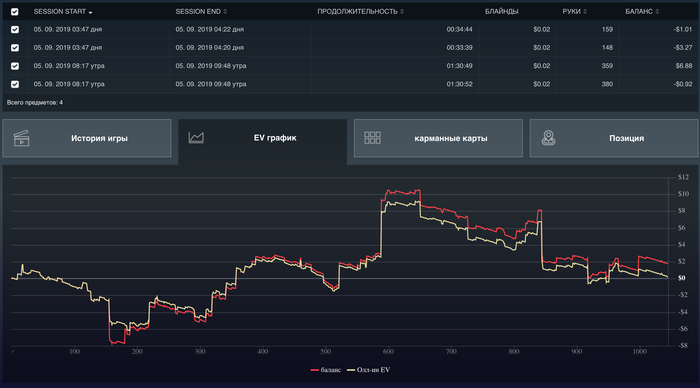Toggle the select-all checkbox in table header
Viewport: 700px width, 388px height.
(15, 12)
